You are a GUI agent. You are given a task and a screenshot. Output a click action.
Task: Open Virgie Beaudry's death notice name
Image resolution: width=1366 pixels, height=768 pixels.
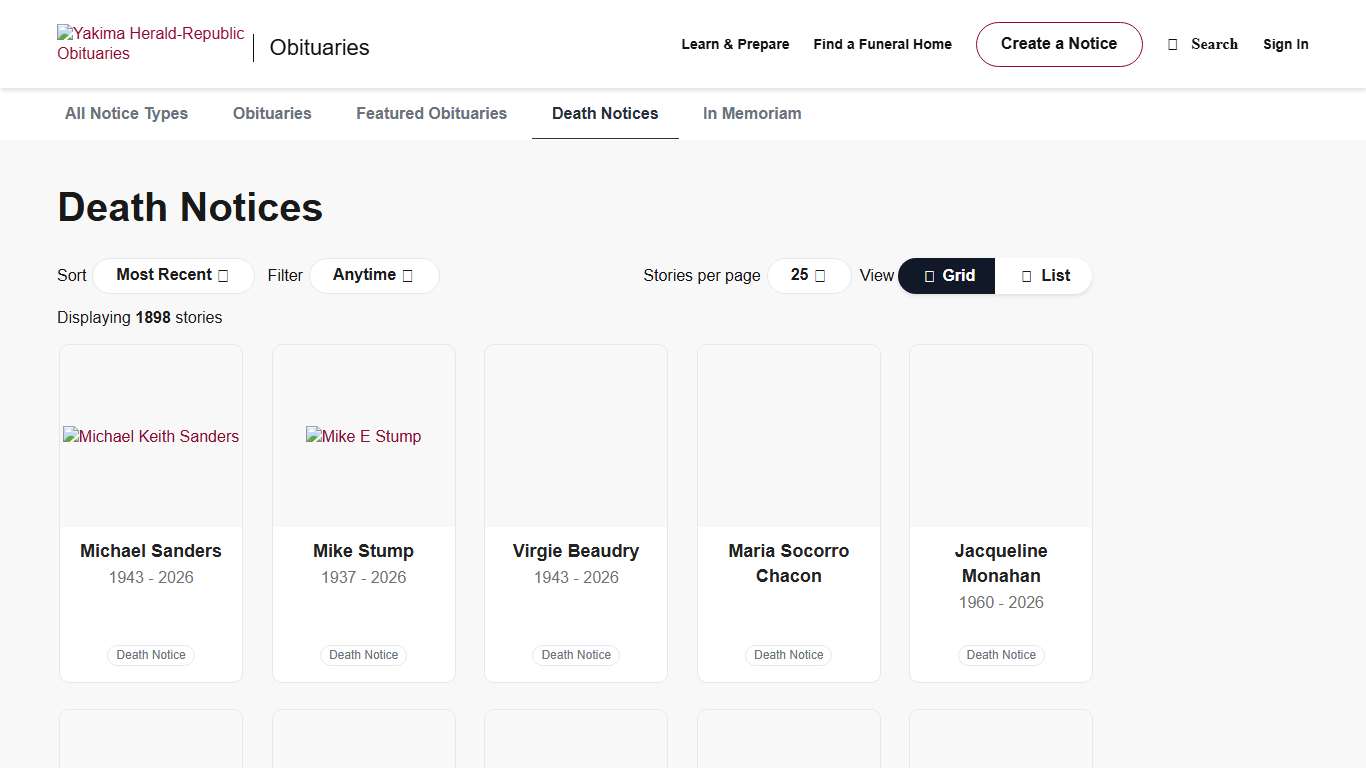(576, 551)
